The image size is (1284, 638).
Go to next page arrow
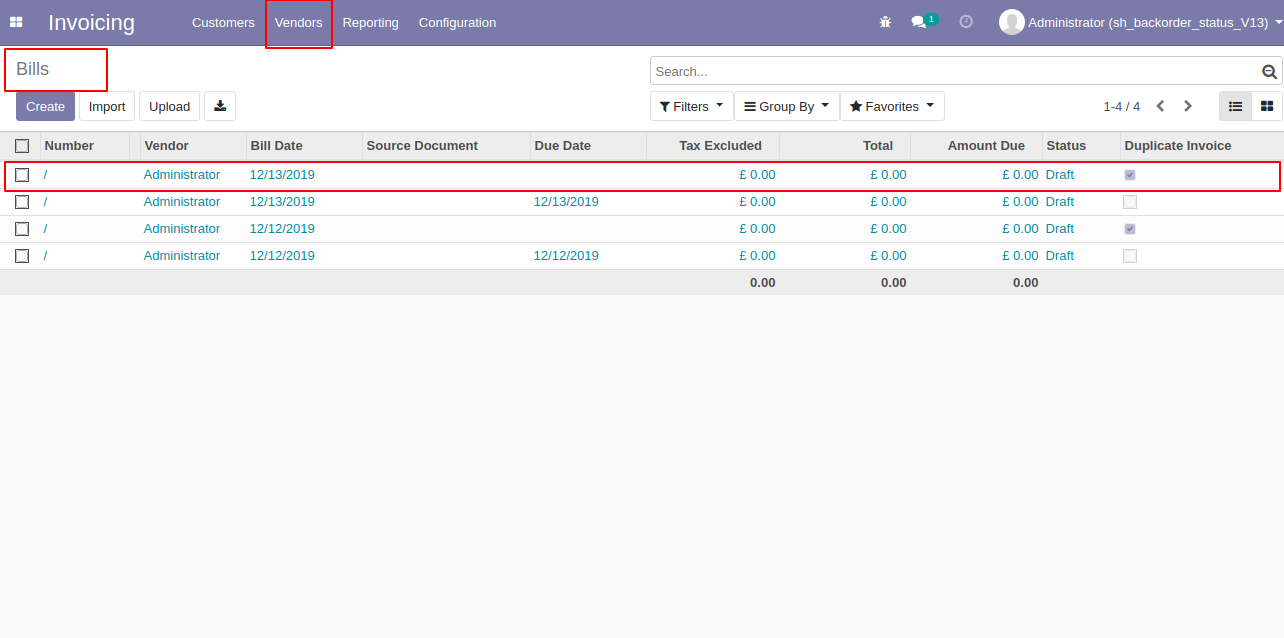coord(1188,106)
